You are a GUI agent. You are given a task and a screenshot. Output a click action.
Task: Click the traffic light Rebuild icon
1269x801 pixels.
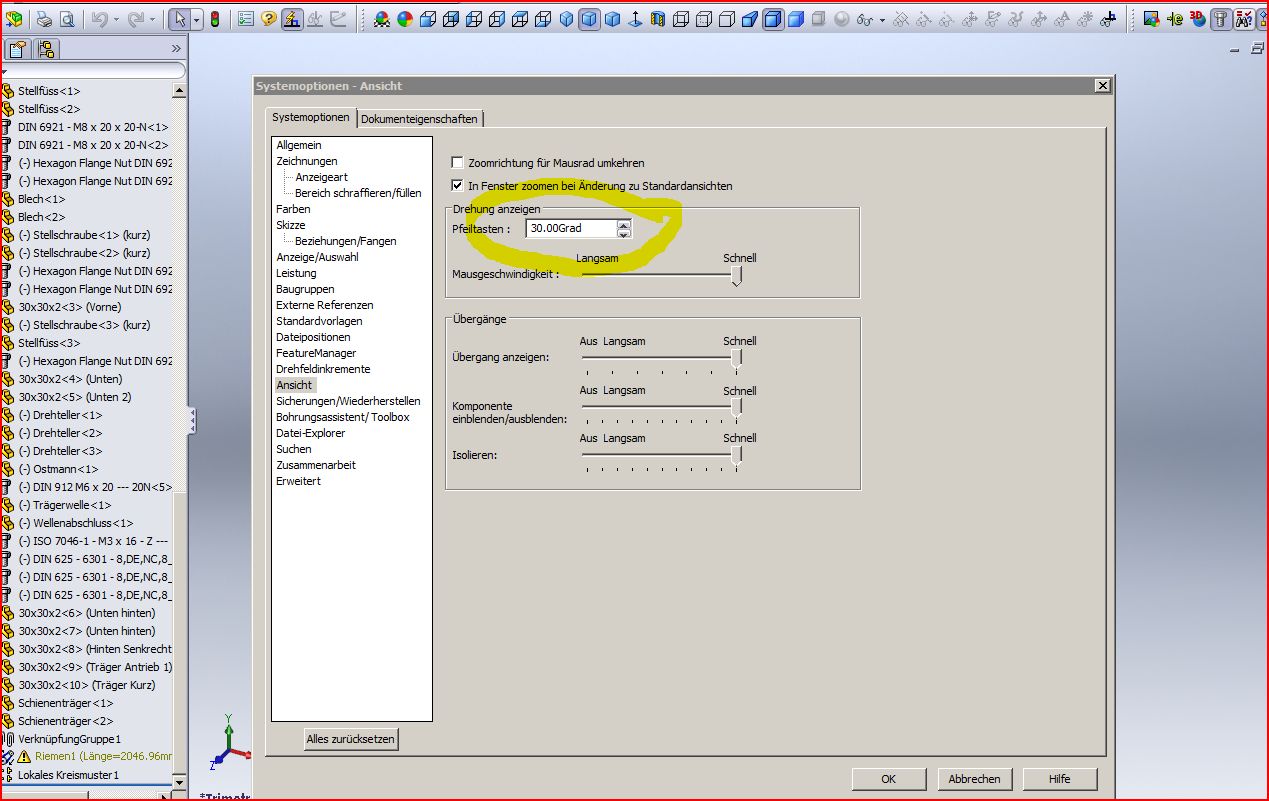[x=214, y=19]
